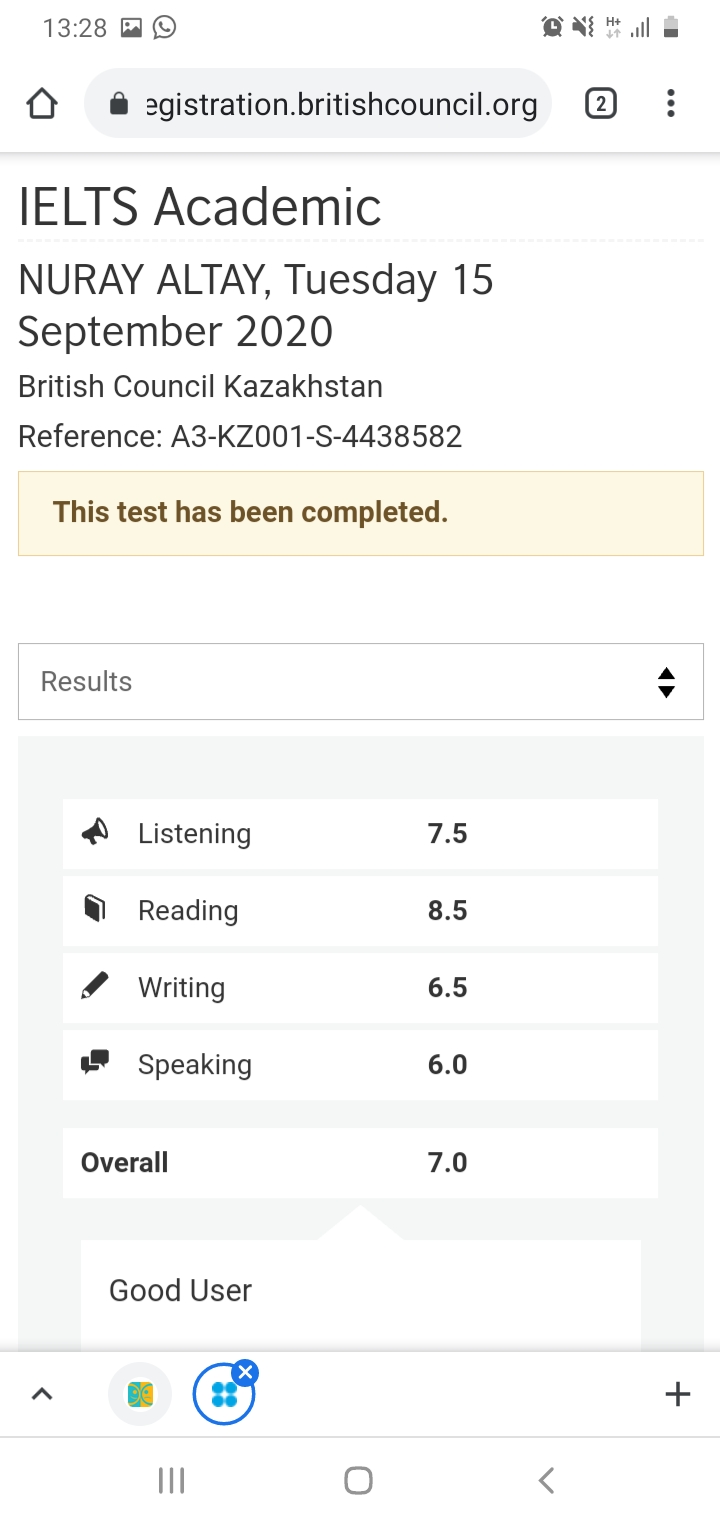Tap the Android back navigation button
720x1520 pixels.
click(x=546, y=1480)
